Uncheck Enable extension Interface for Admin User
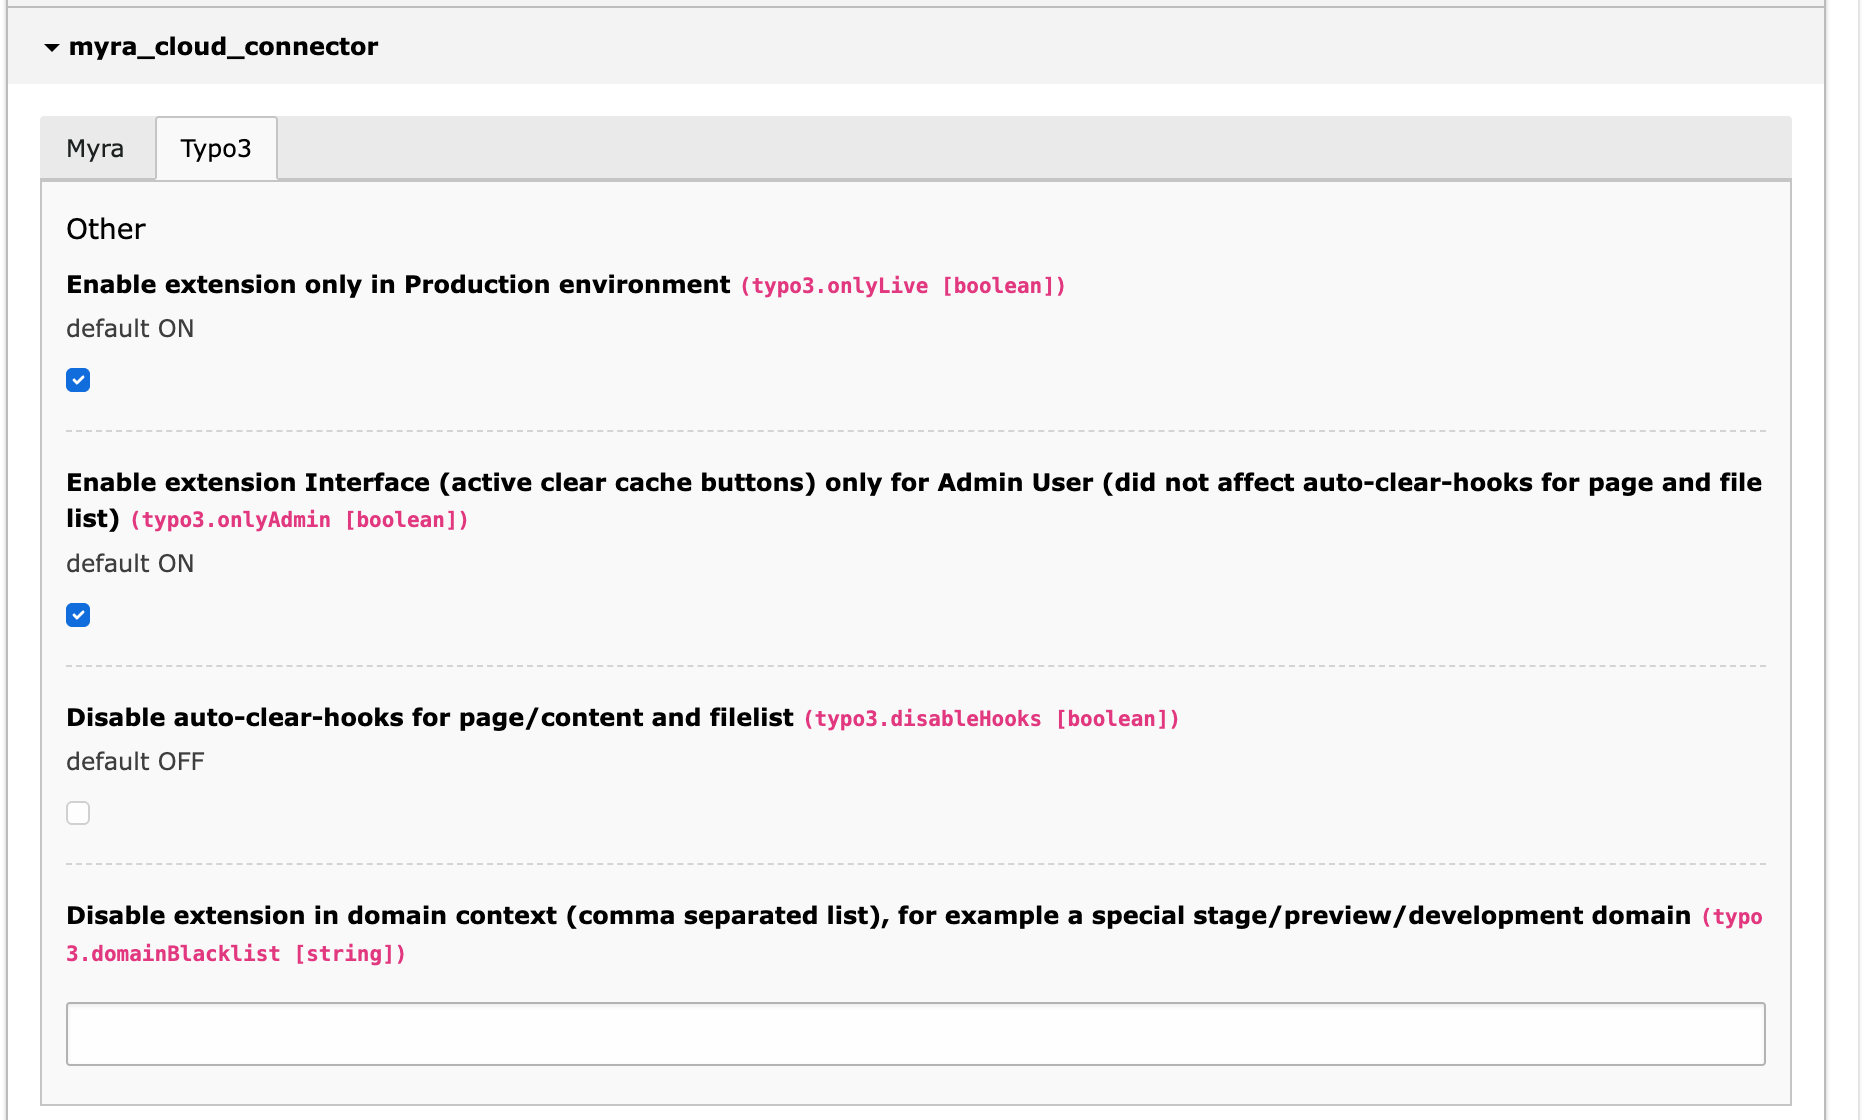Viewport: 1862px width, 1120px height. click(x=77, y=615)
